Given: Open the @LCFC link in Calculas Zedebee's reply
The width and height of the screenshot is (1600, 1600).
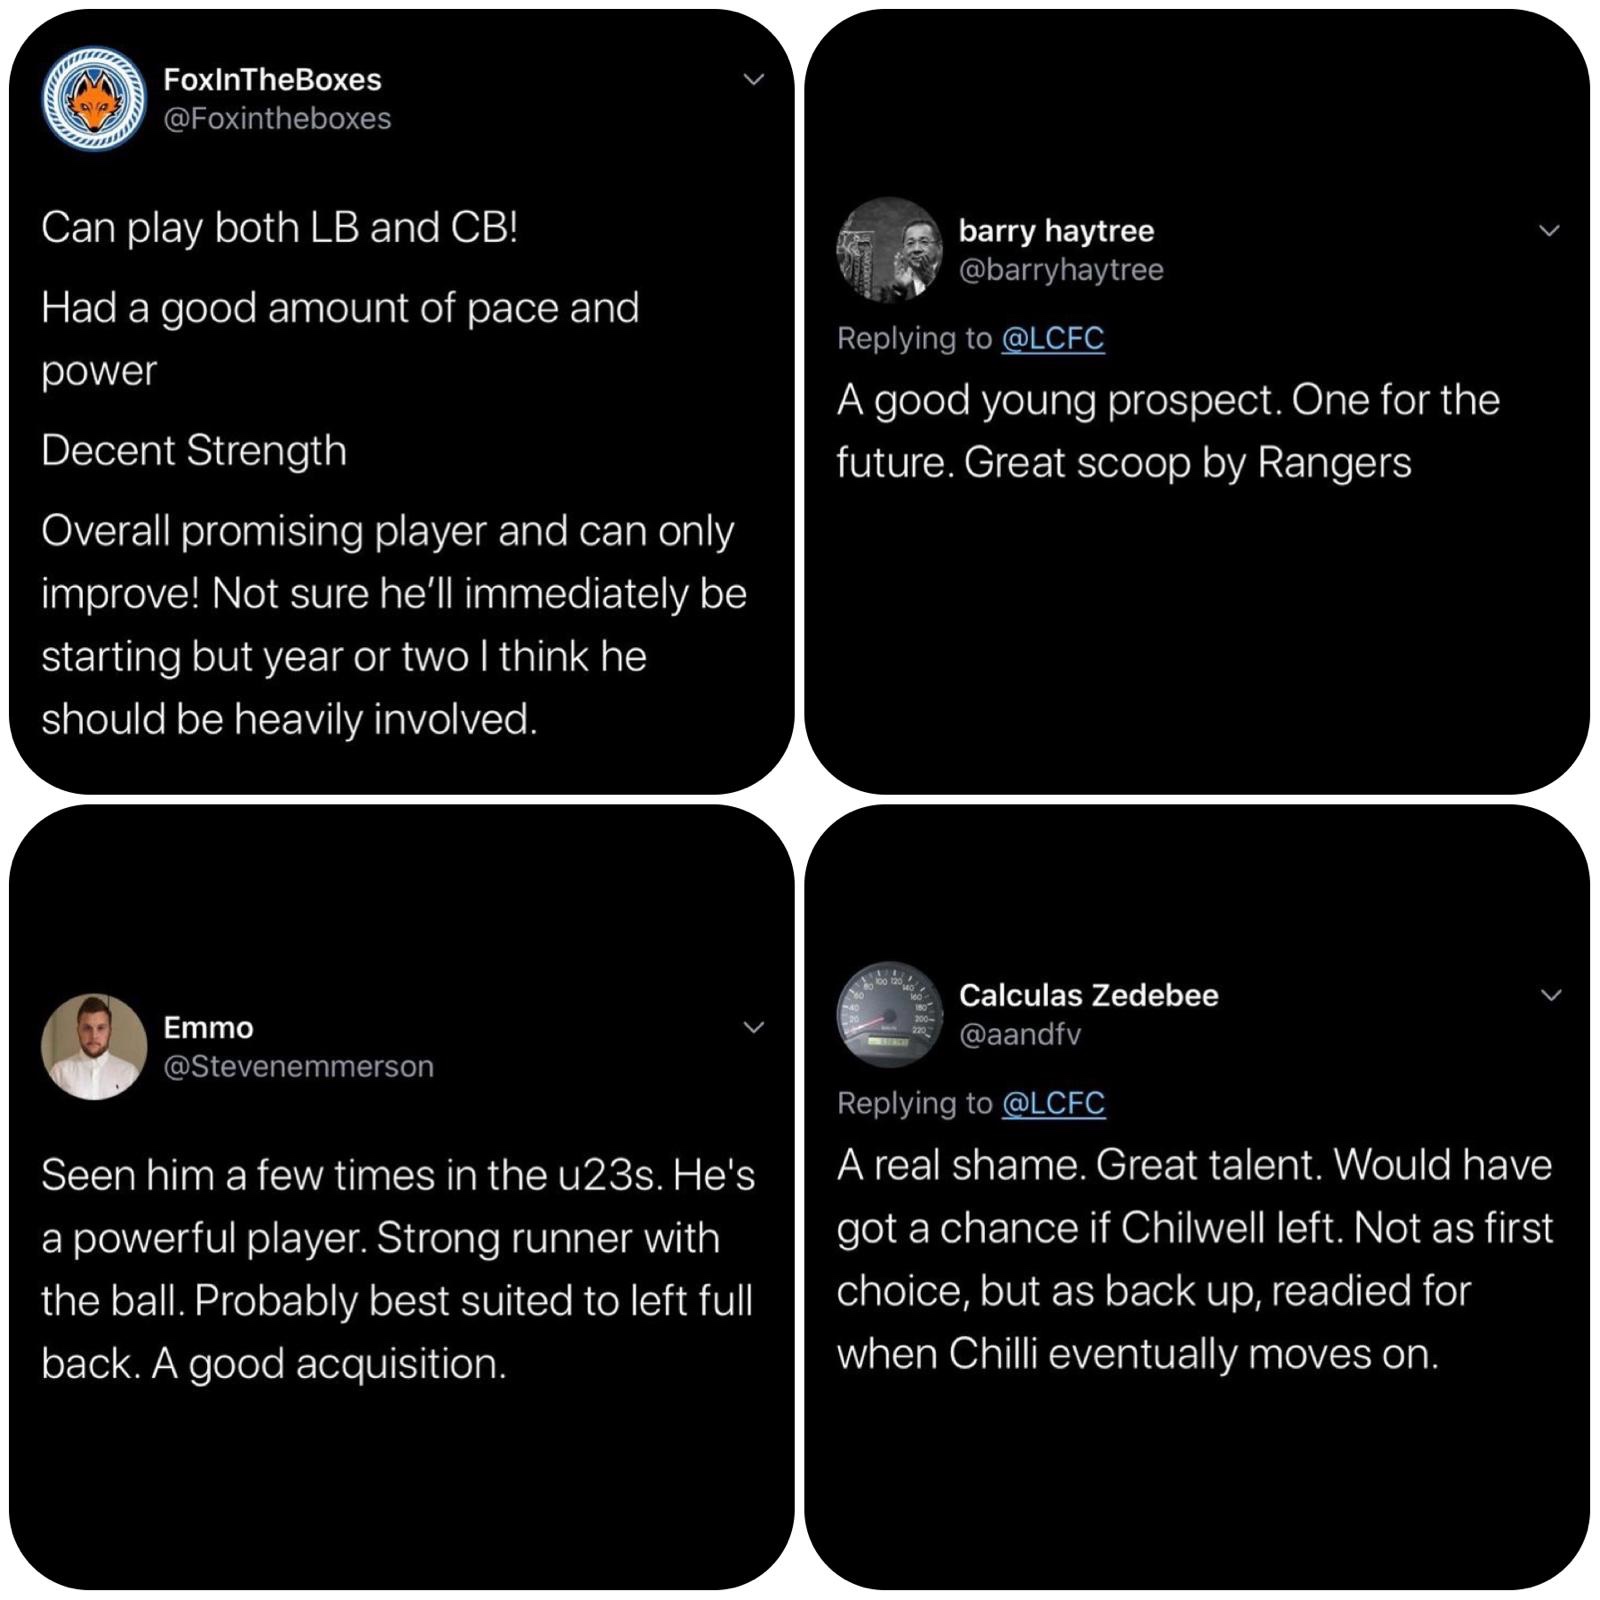Looking at the screenshot, I should (1052, 1103).
